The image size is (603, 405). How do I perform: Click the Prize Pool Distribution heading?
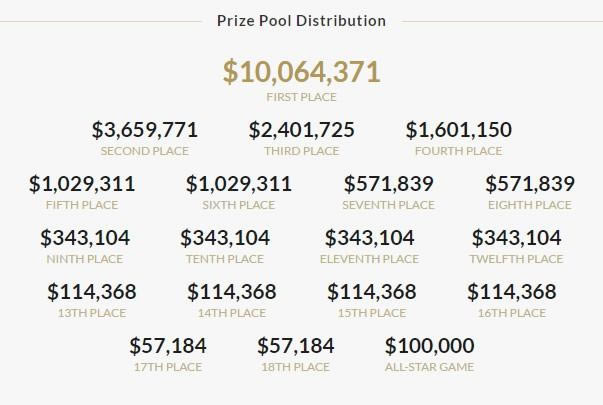tap(301, 20)
